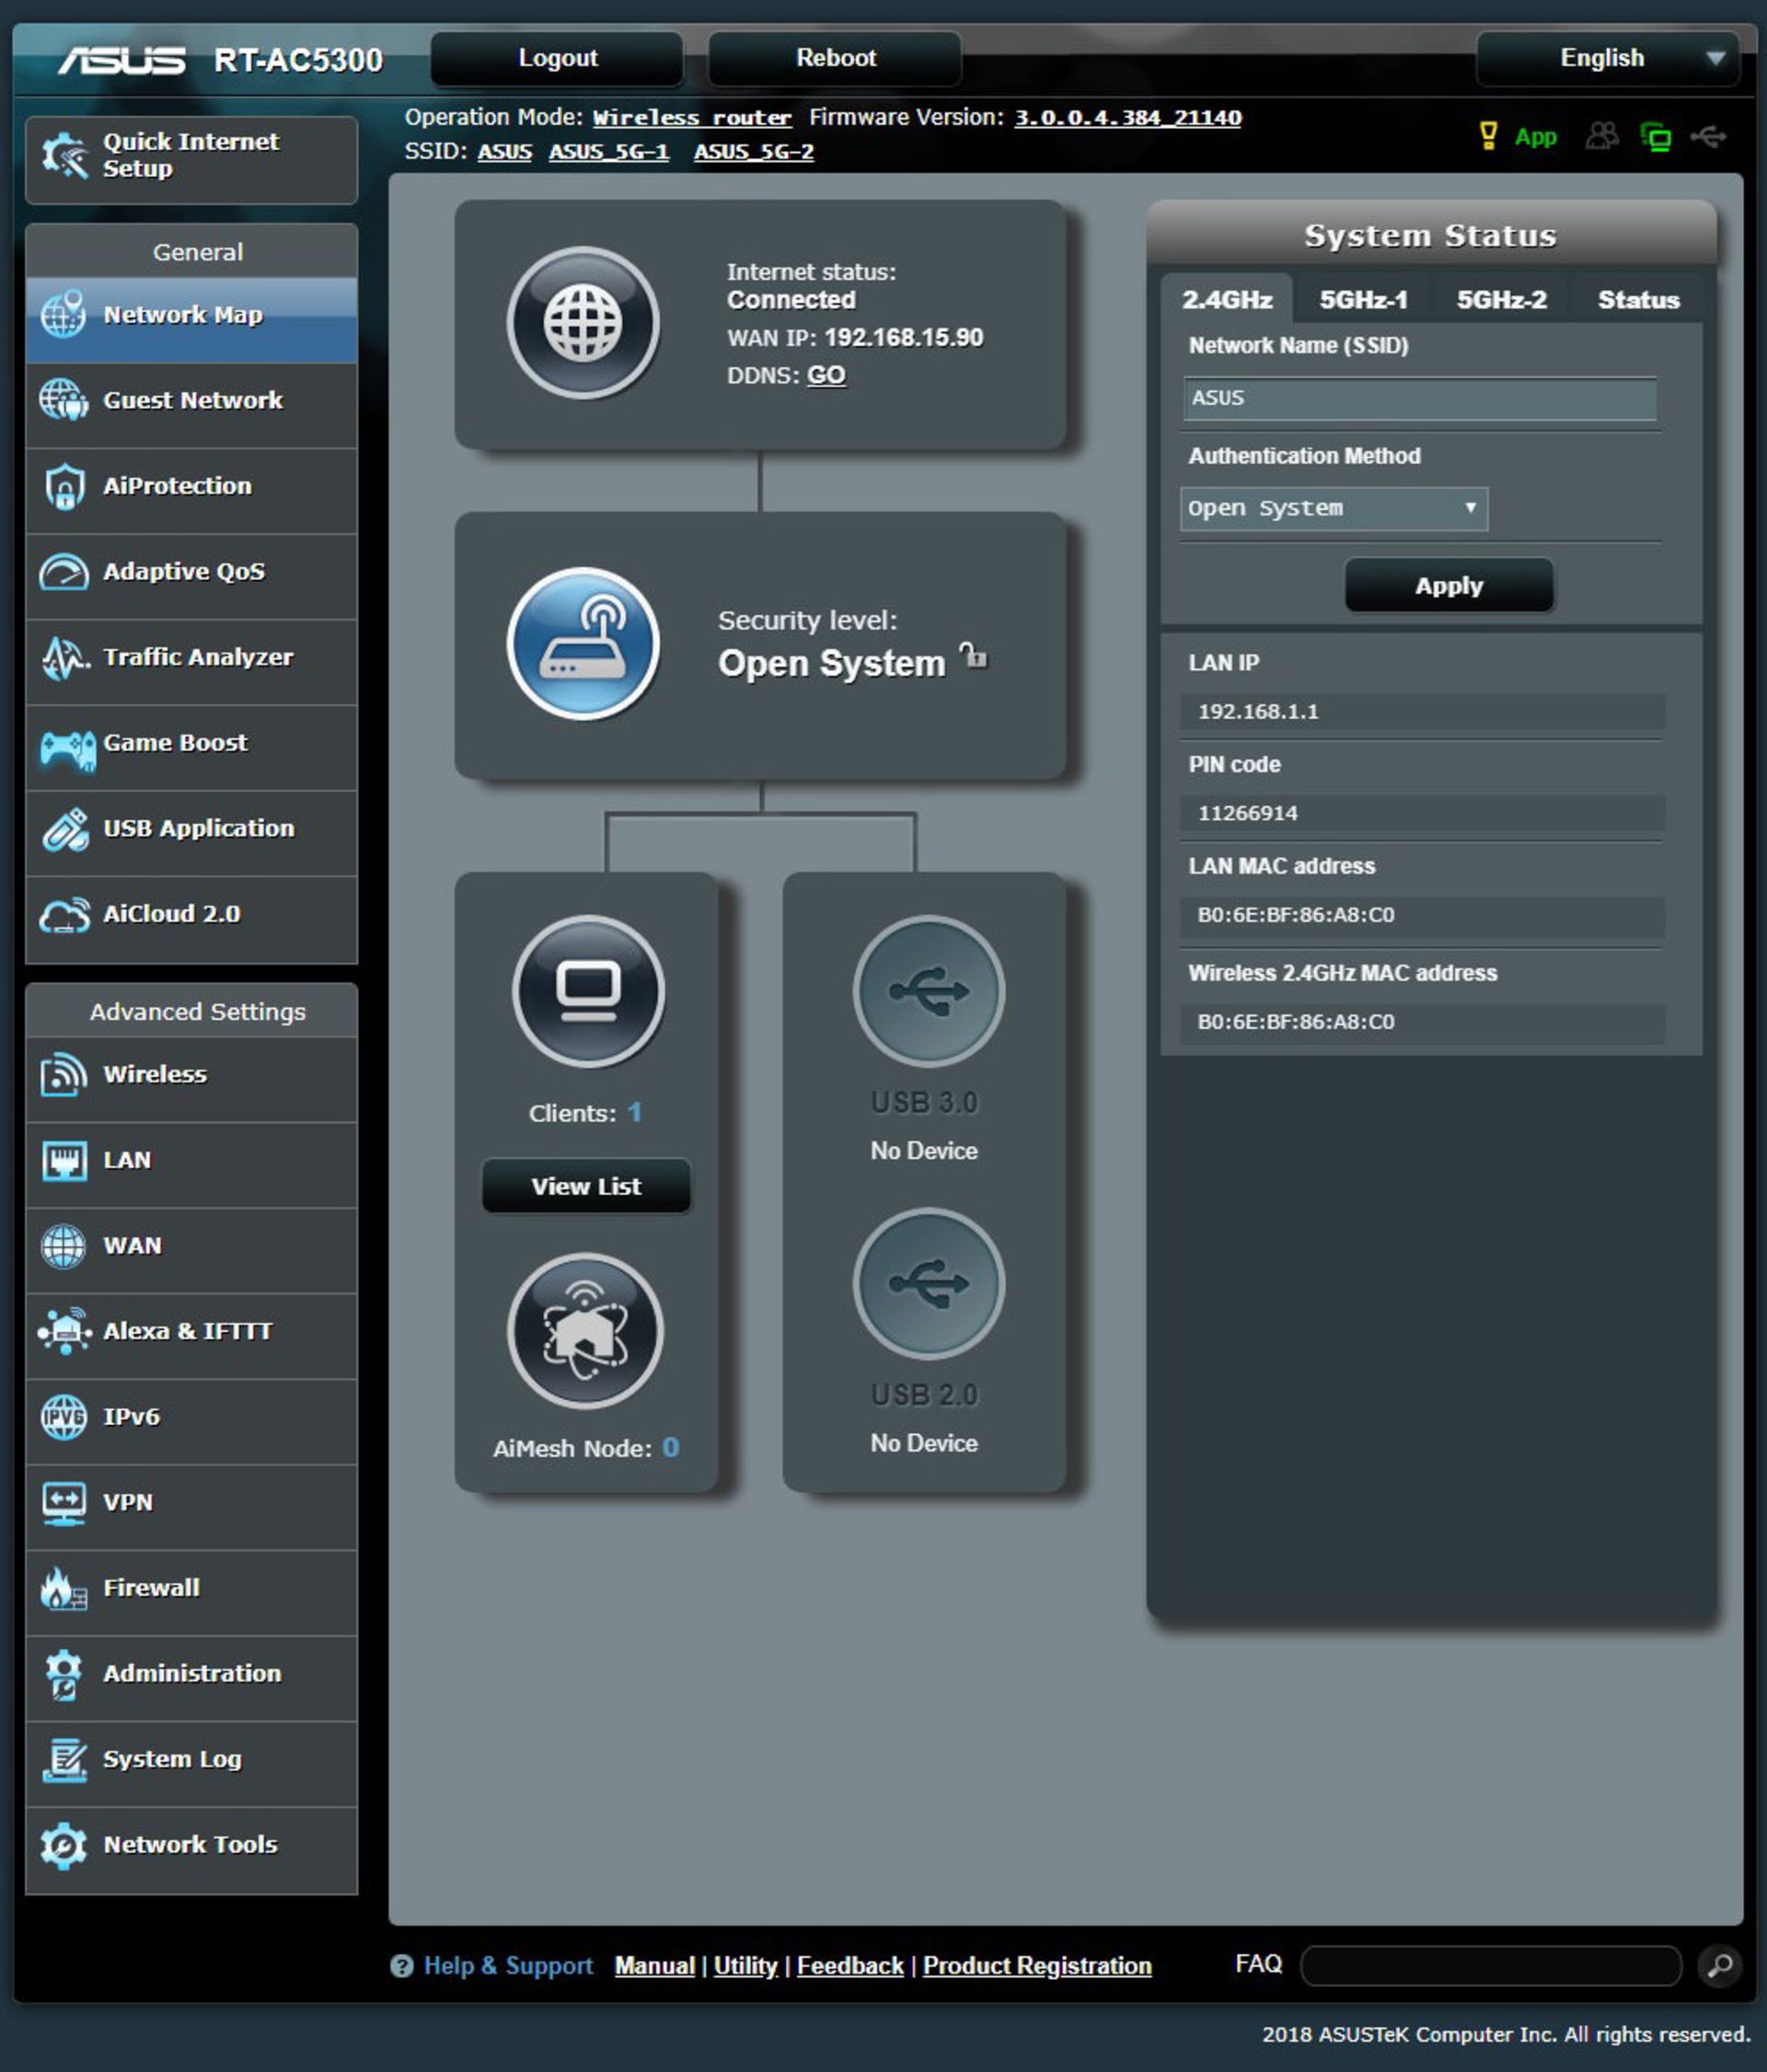Viewport: 1767px width, 2072px height.
Task: Click the USB 3.0 device icon
Action: 928,990
